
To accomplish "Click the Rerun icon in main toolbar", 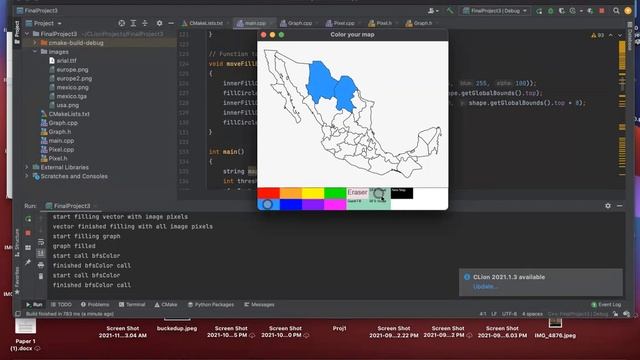I will [539, 11].
